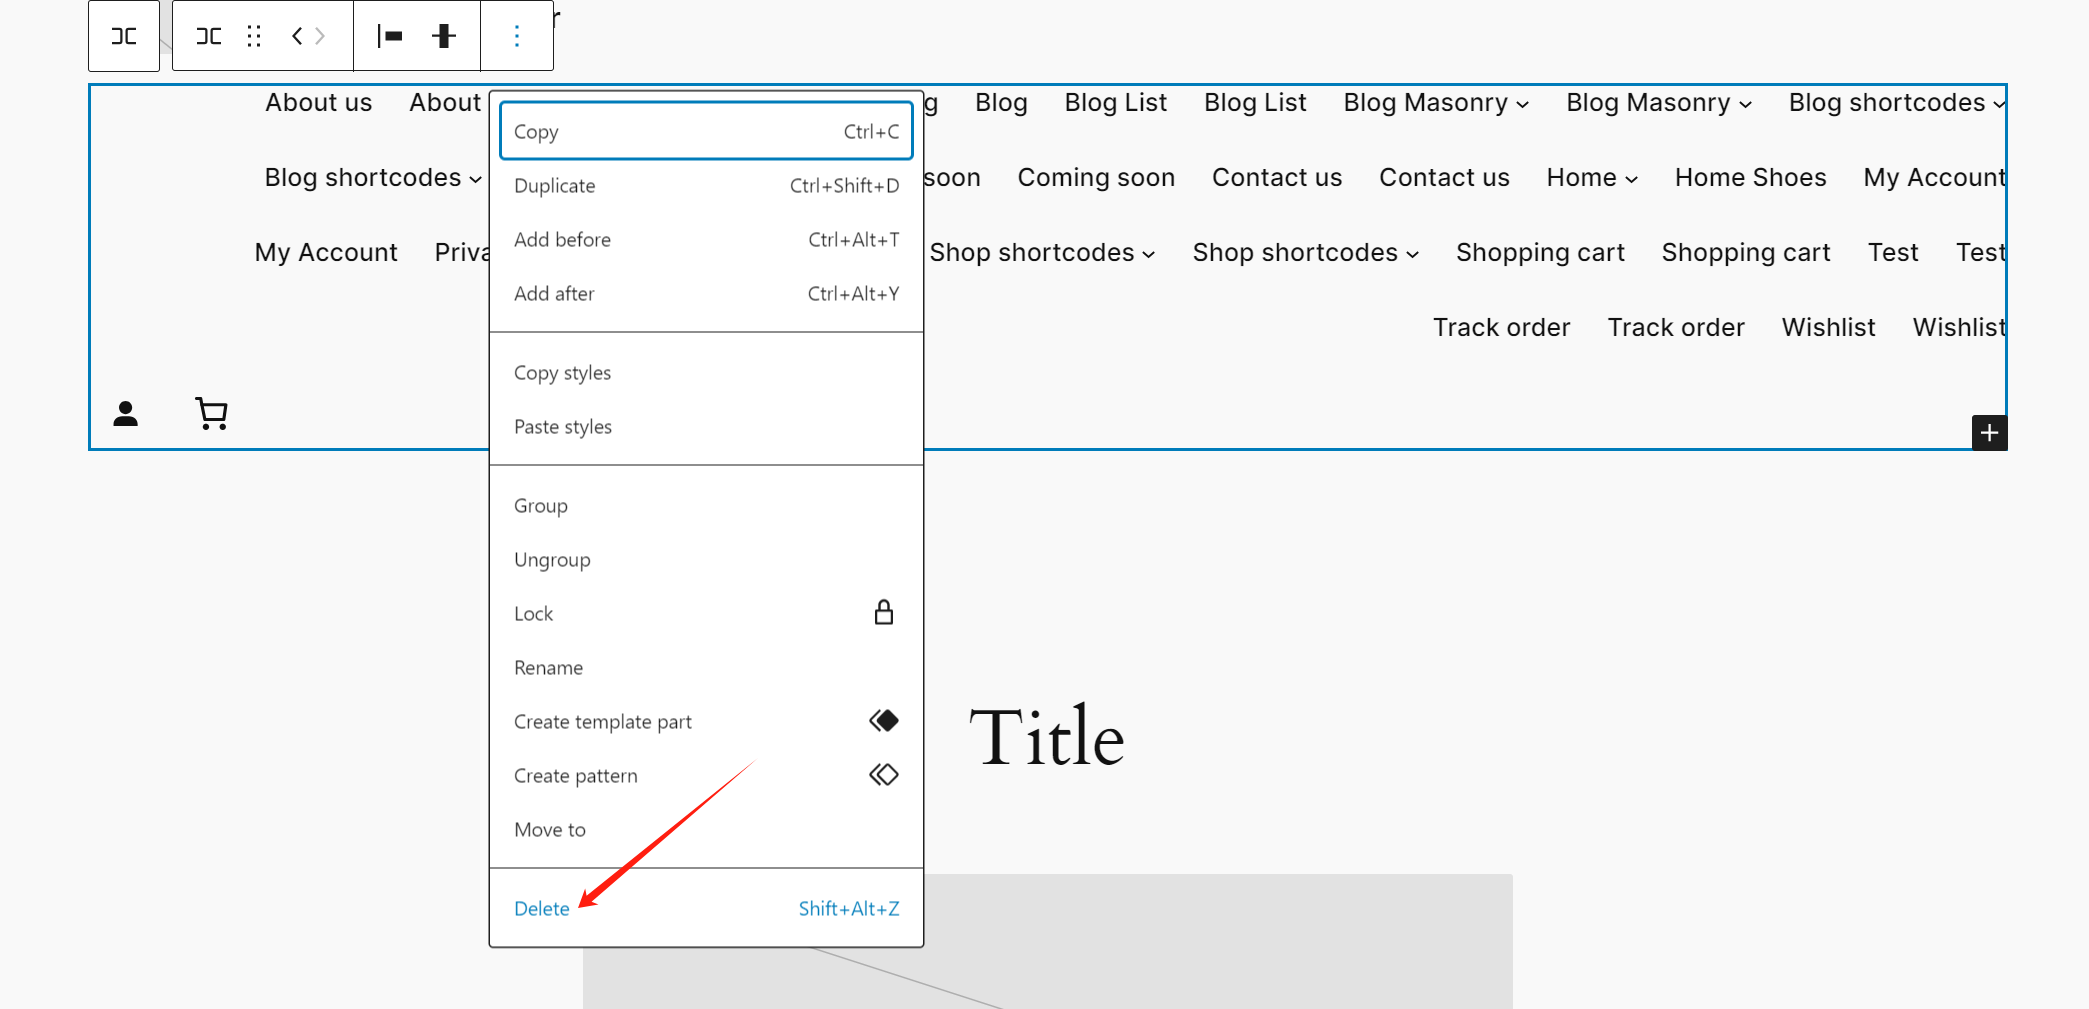Click the drag handle icon to reorder block

[x=252, y=36]
